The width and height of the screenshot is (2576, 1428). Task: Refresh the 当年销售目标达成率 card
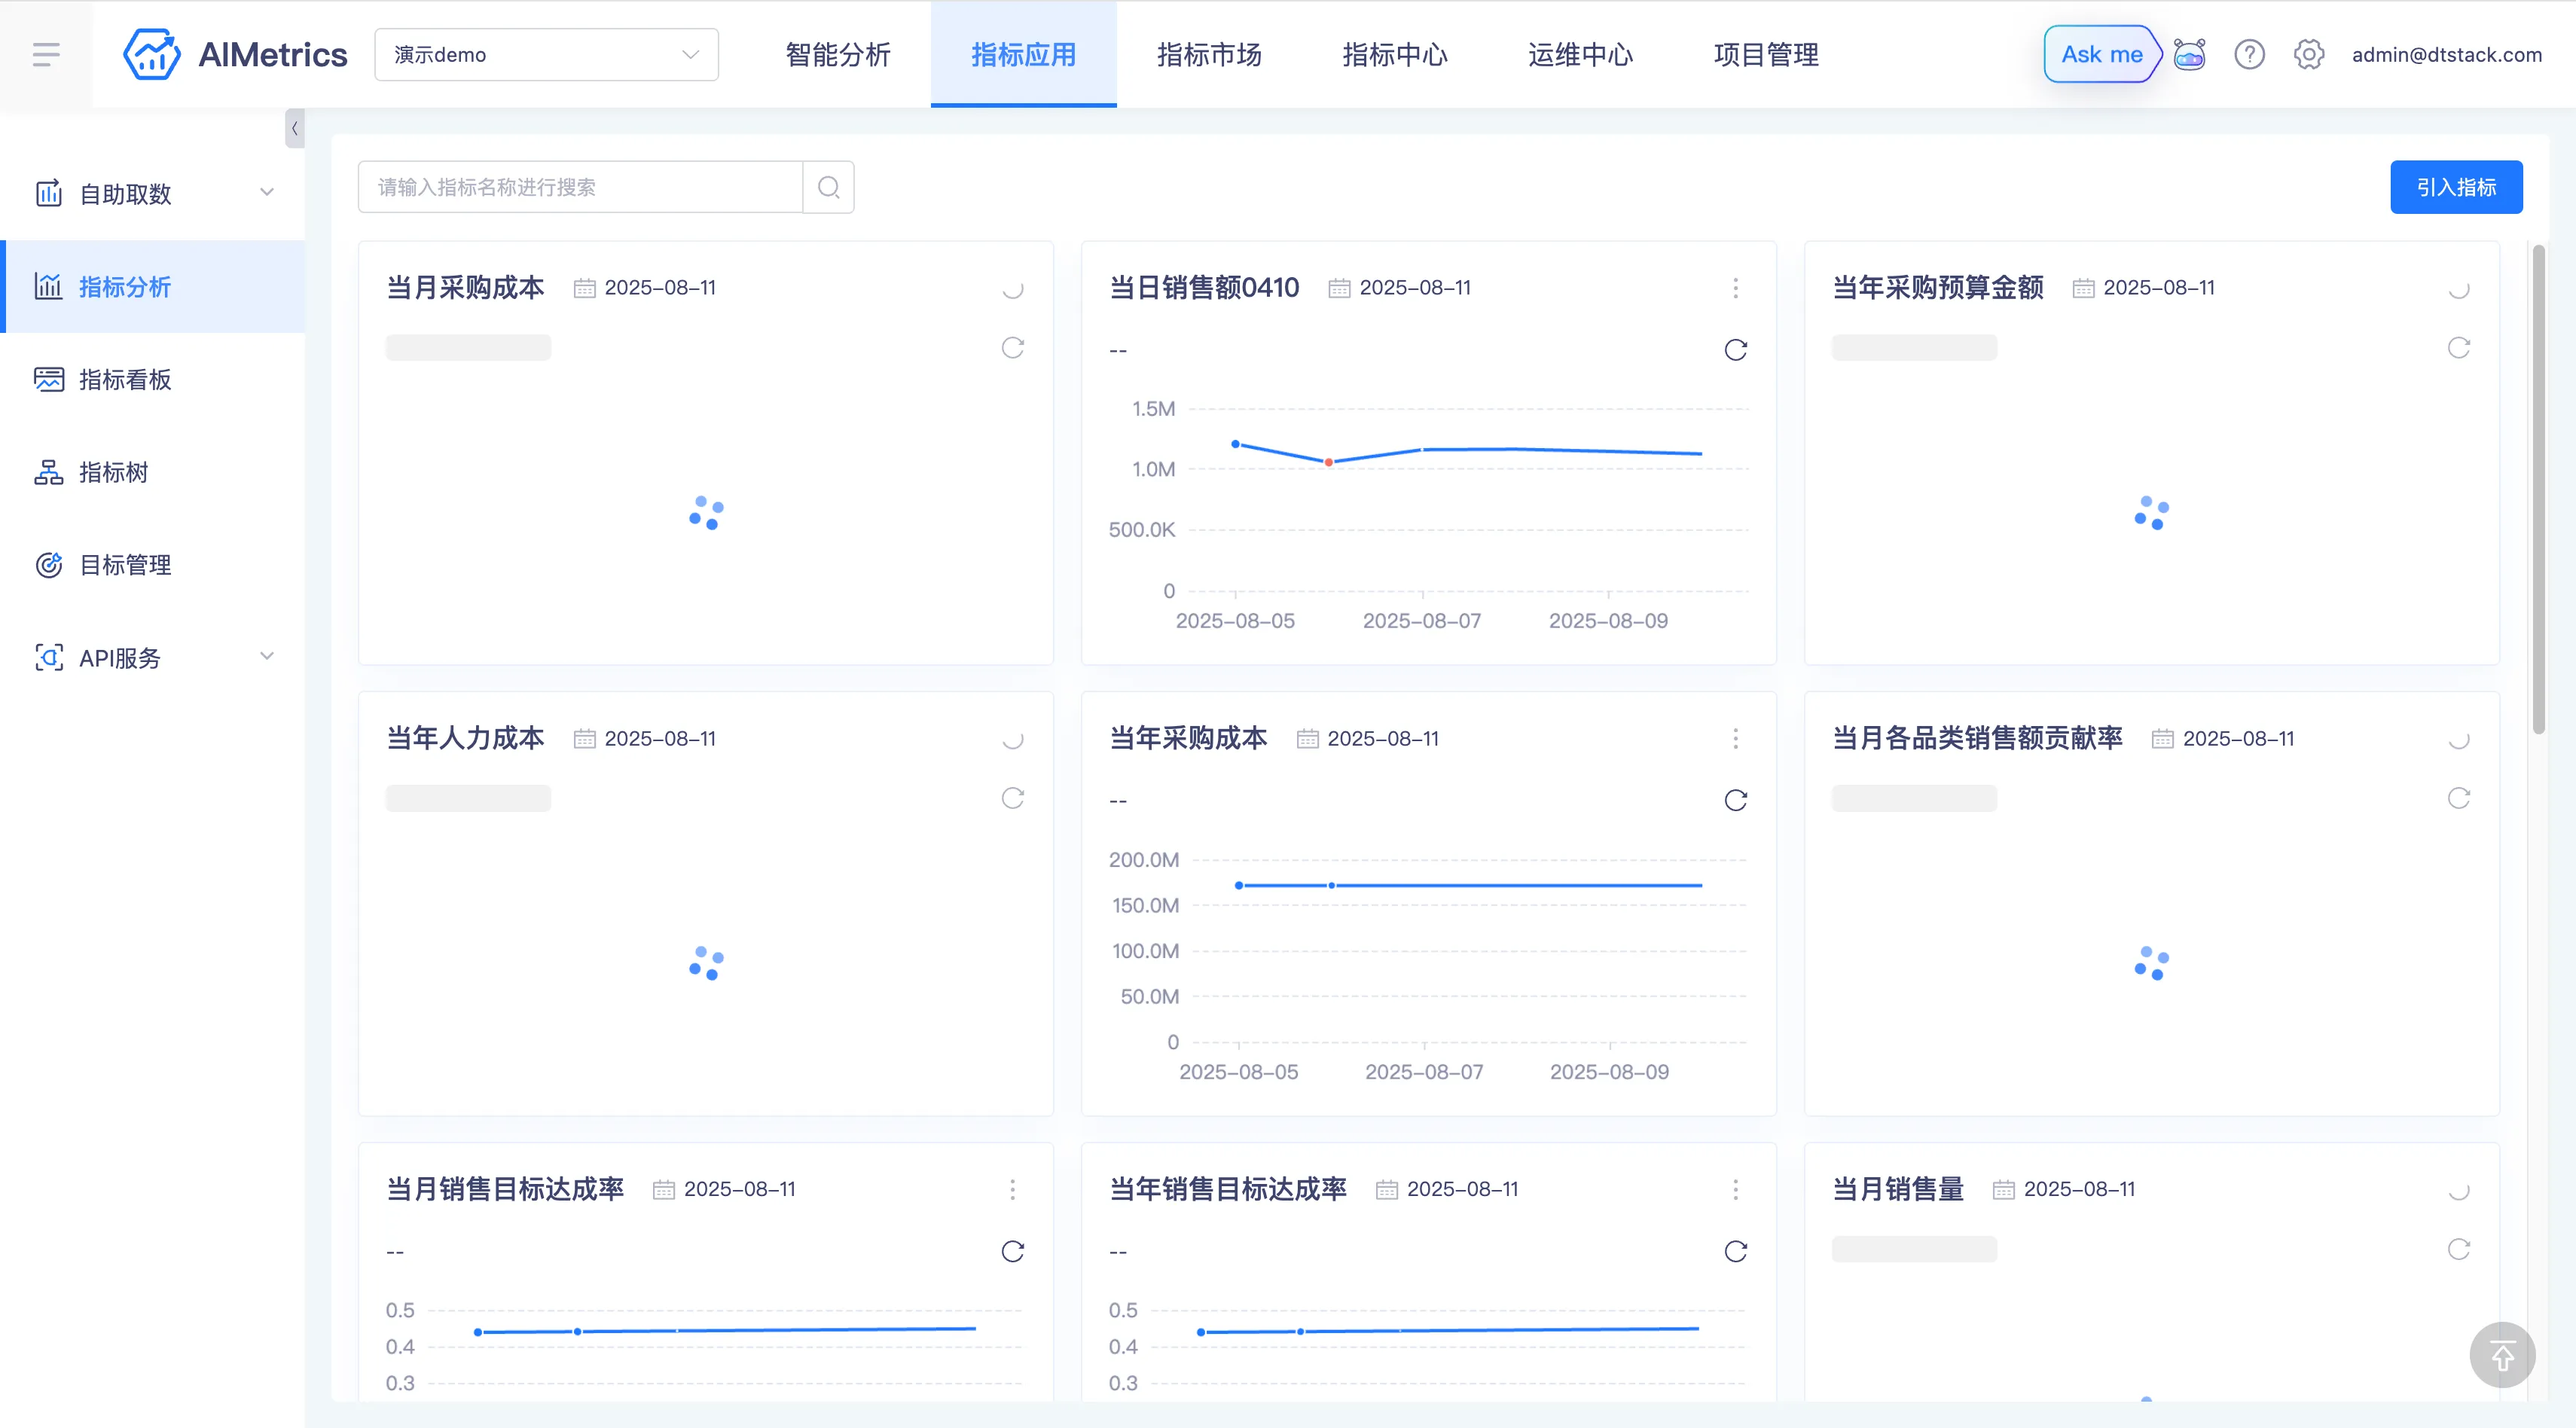[x=1735, y=1251]
